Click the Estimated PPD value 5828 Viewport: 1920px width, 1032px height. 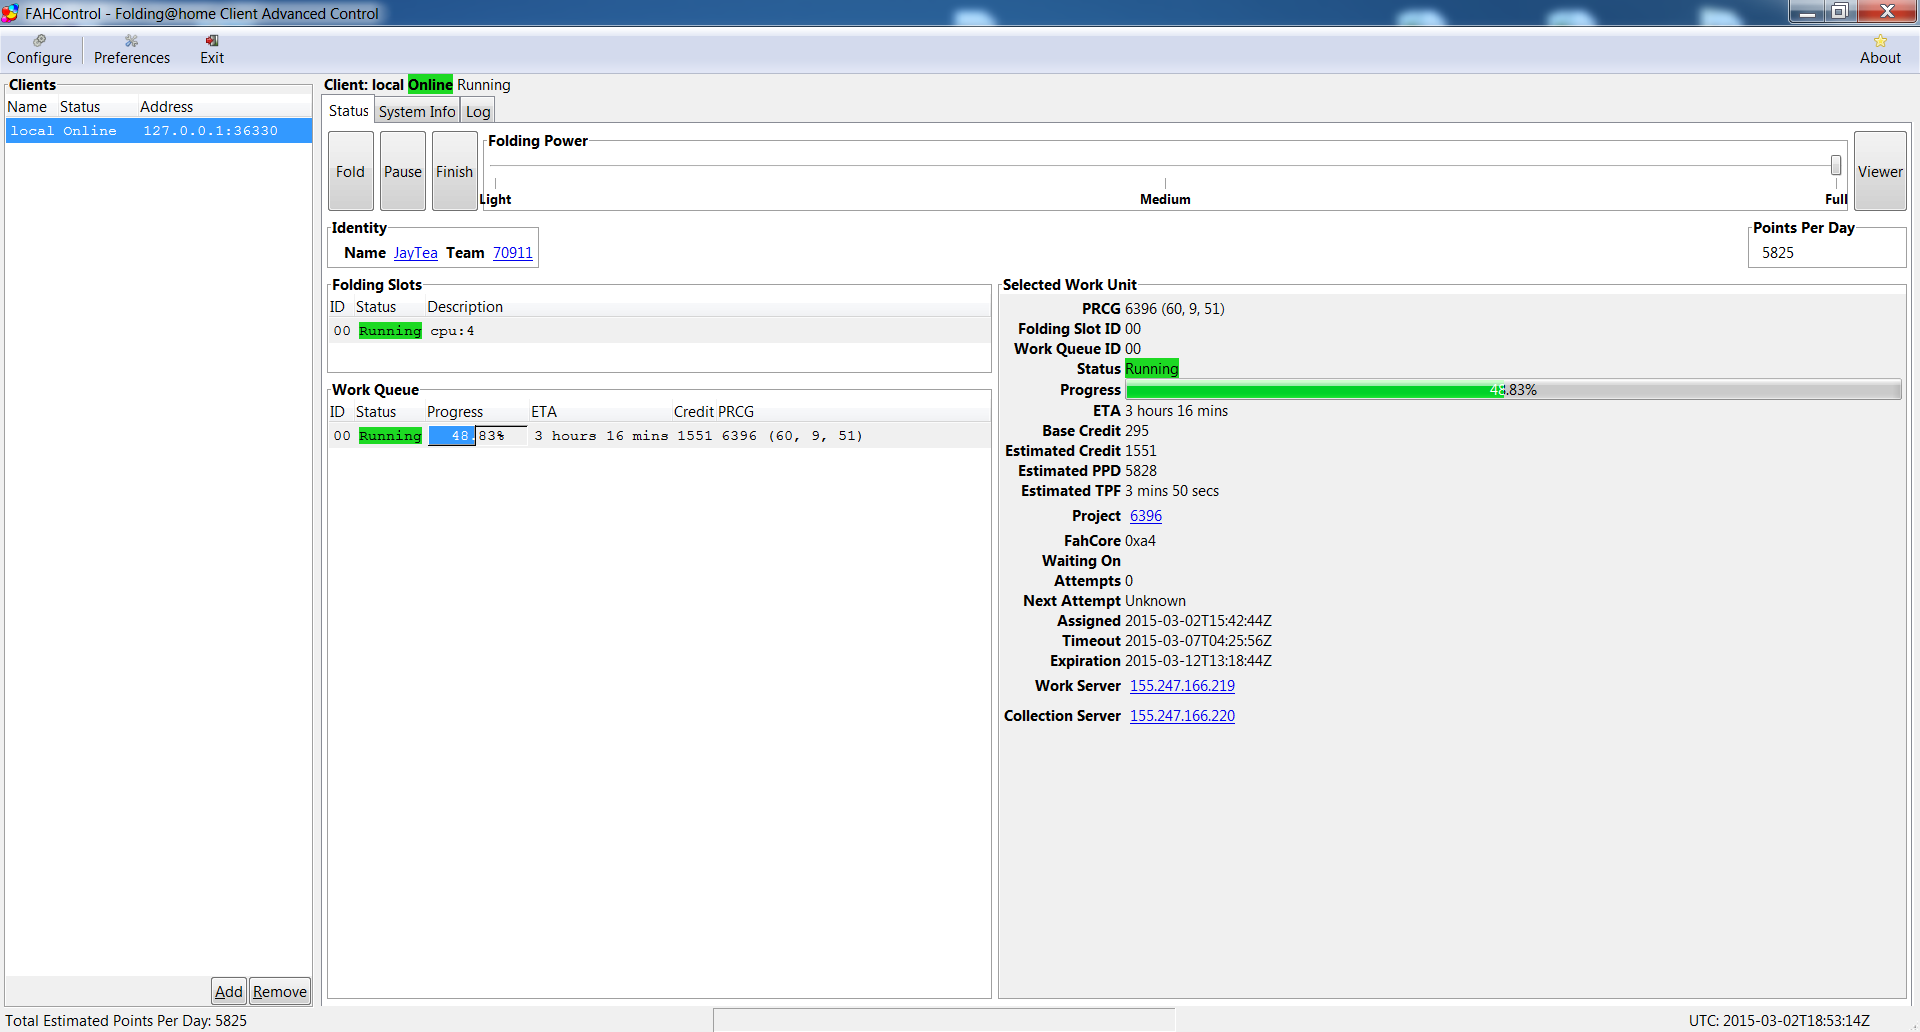tap(1141, 471)
